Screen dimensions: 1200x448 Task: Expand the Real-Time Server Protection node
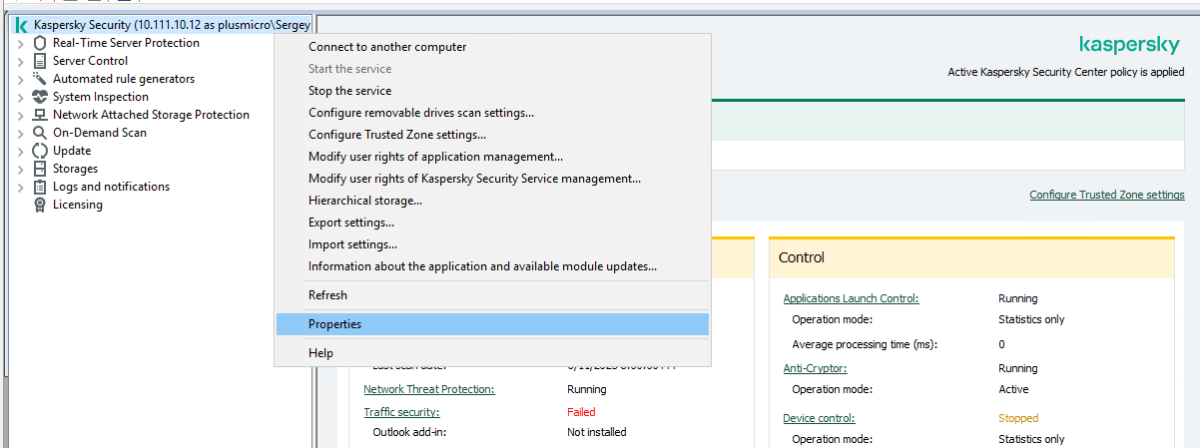pos(20,43)
